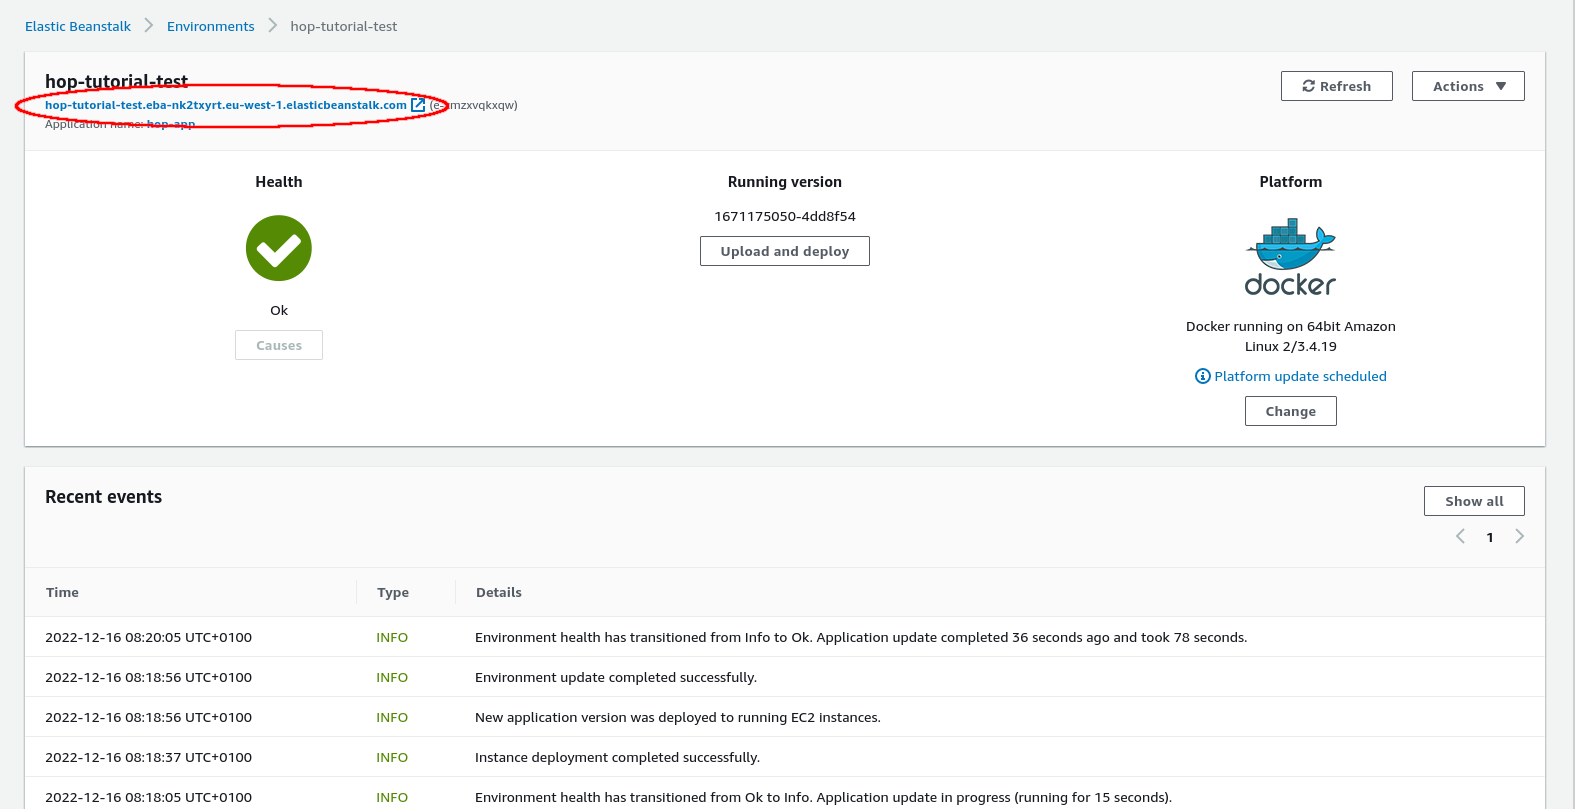The width and height of the screenshot is (1575, 809).
Task: Select timestamp 2022-12-16 08:18:05 UTC+0100
Action: 148,797
